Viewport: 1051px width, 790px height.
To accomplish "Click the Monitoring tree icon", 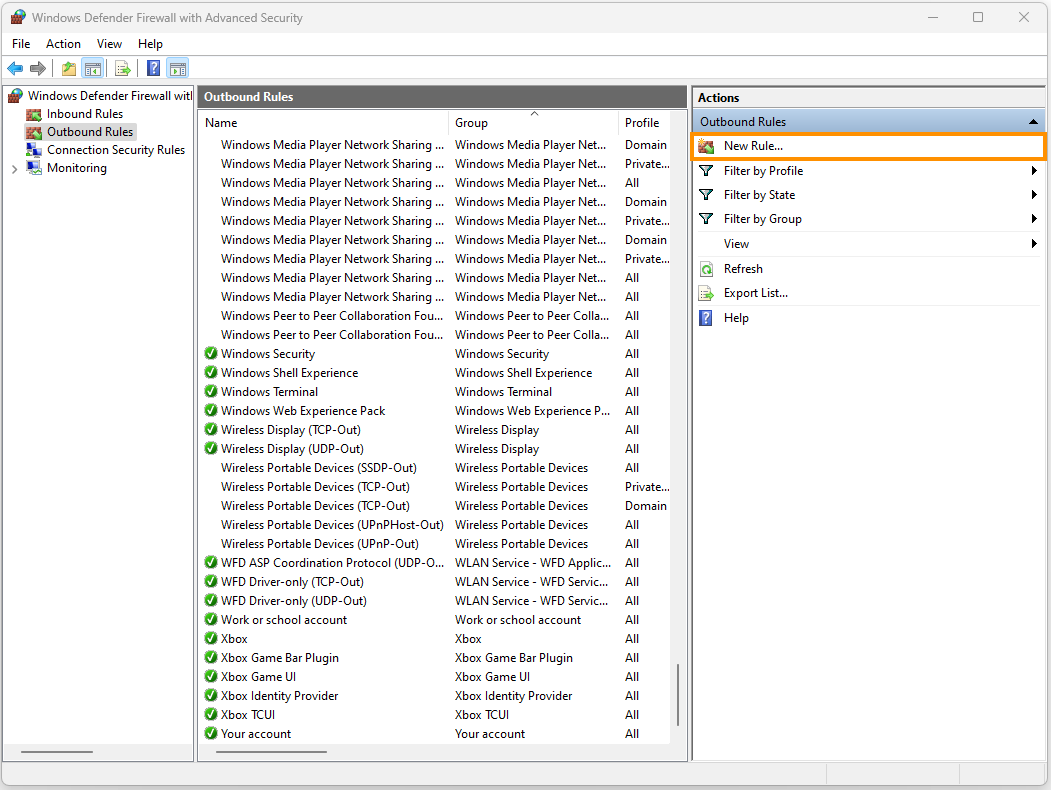I will click(x=34, y=168).
